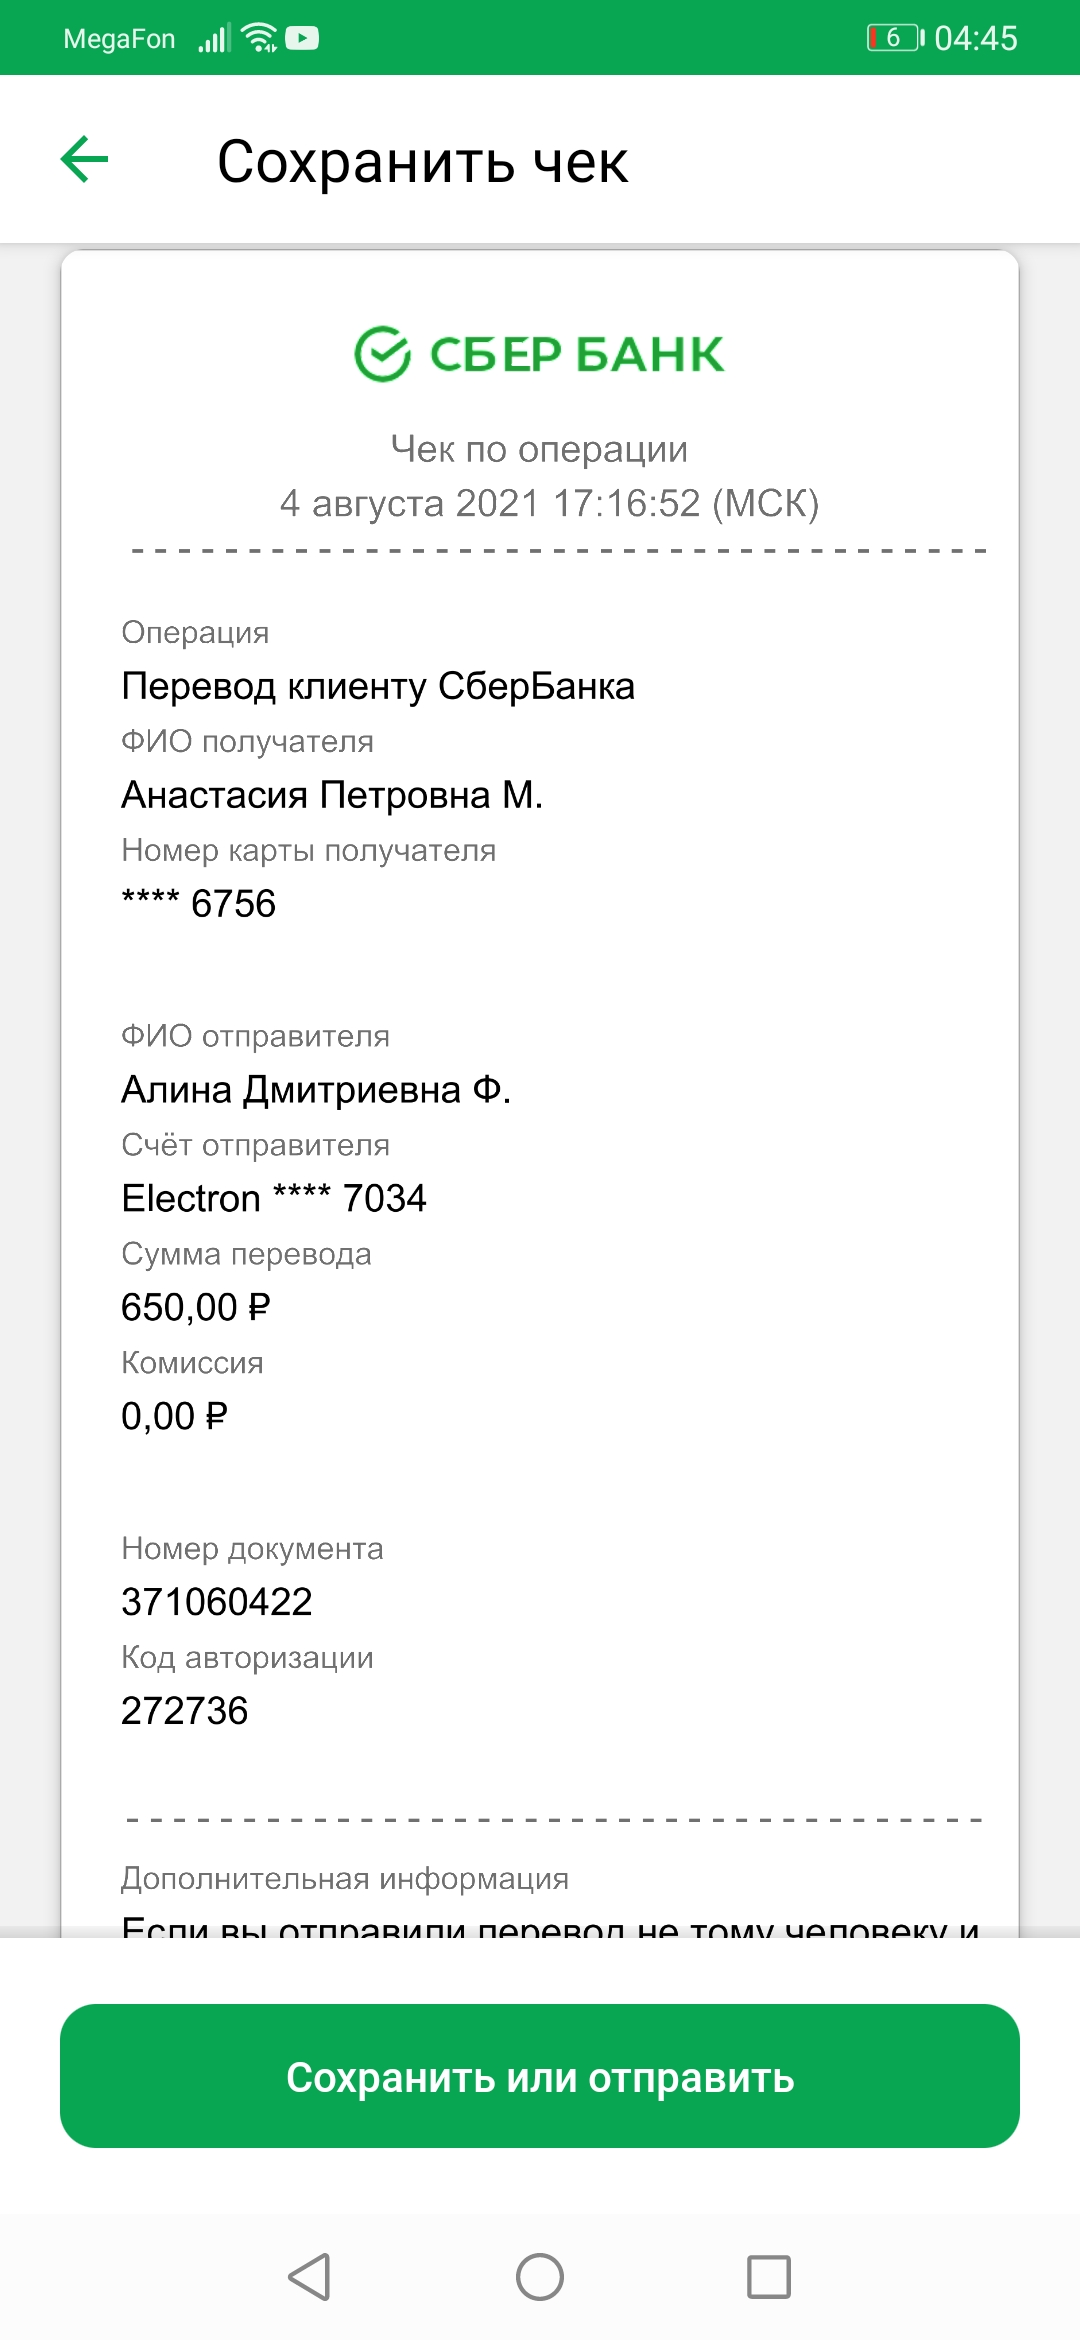
Task: Tap the green back arrow
Action: 84,160
